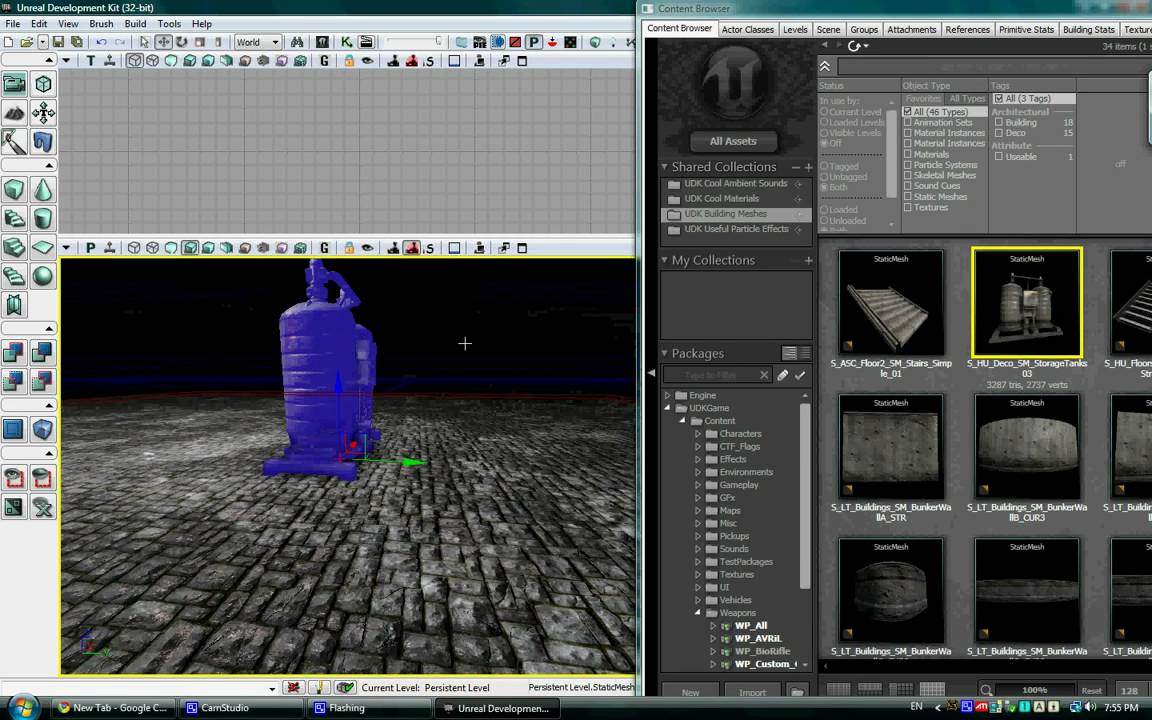Open Kismet editor with the K icon

(x=347, y=43)
